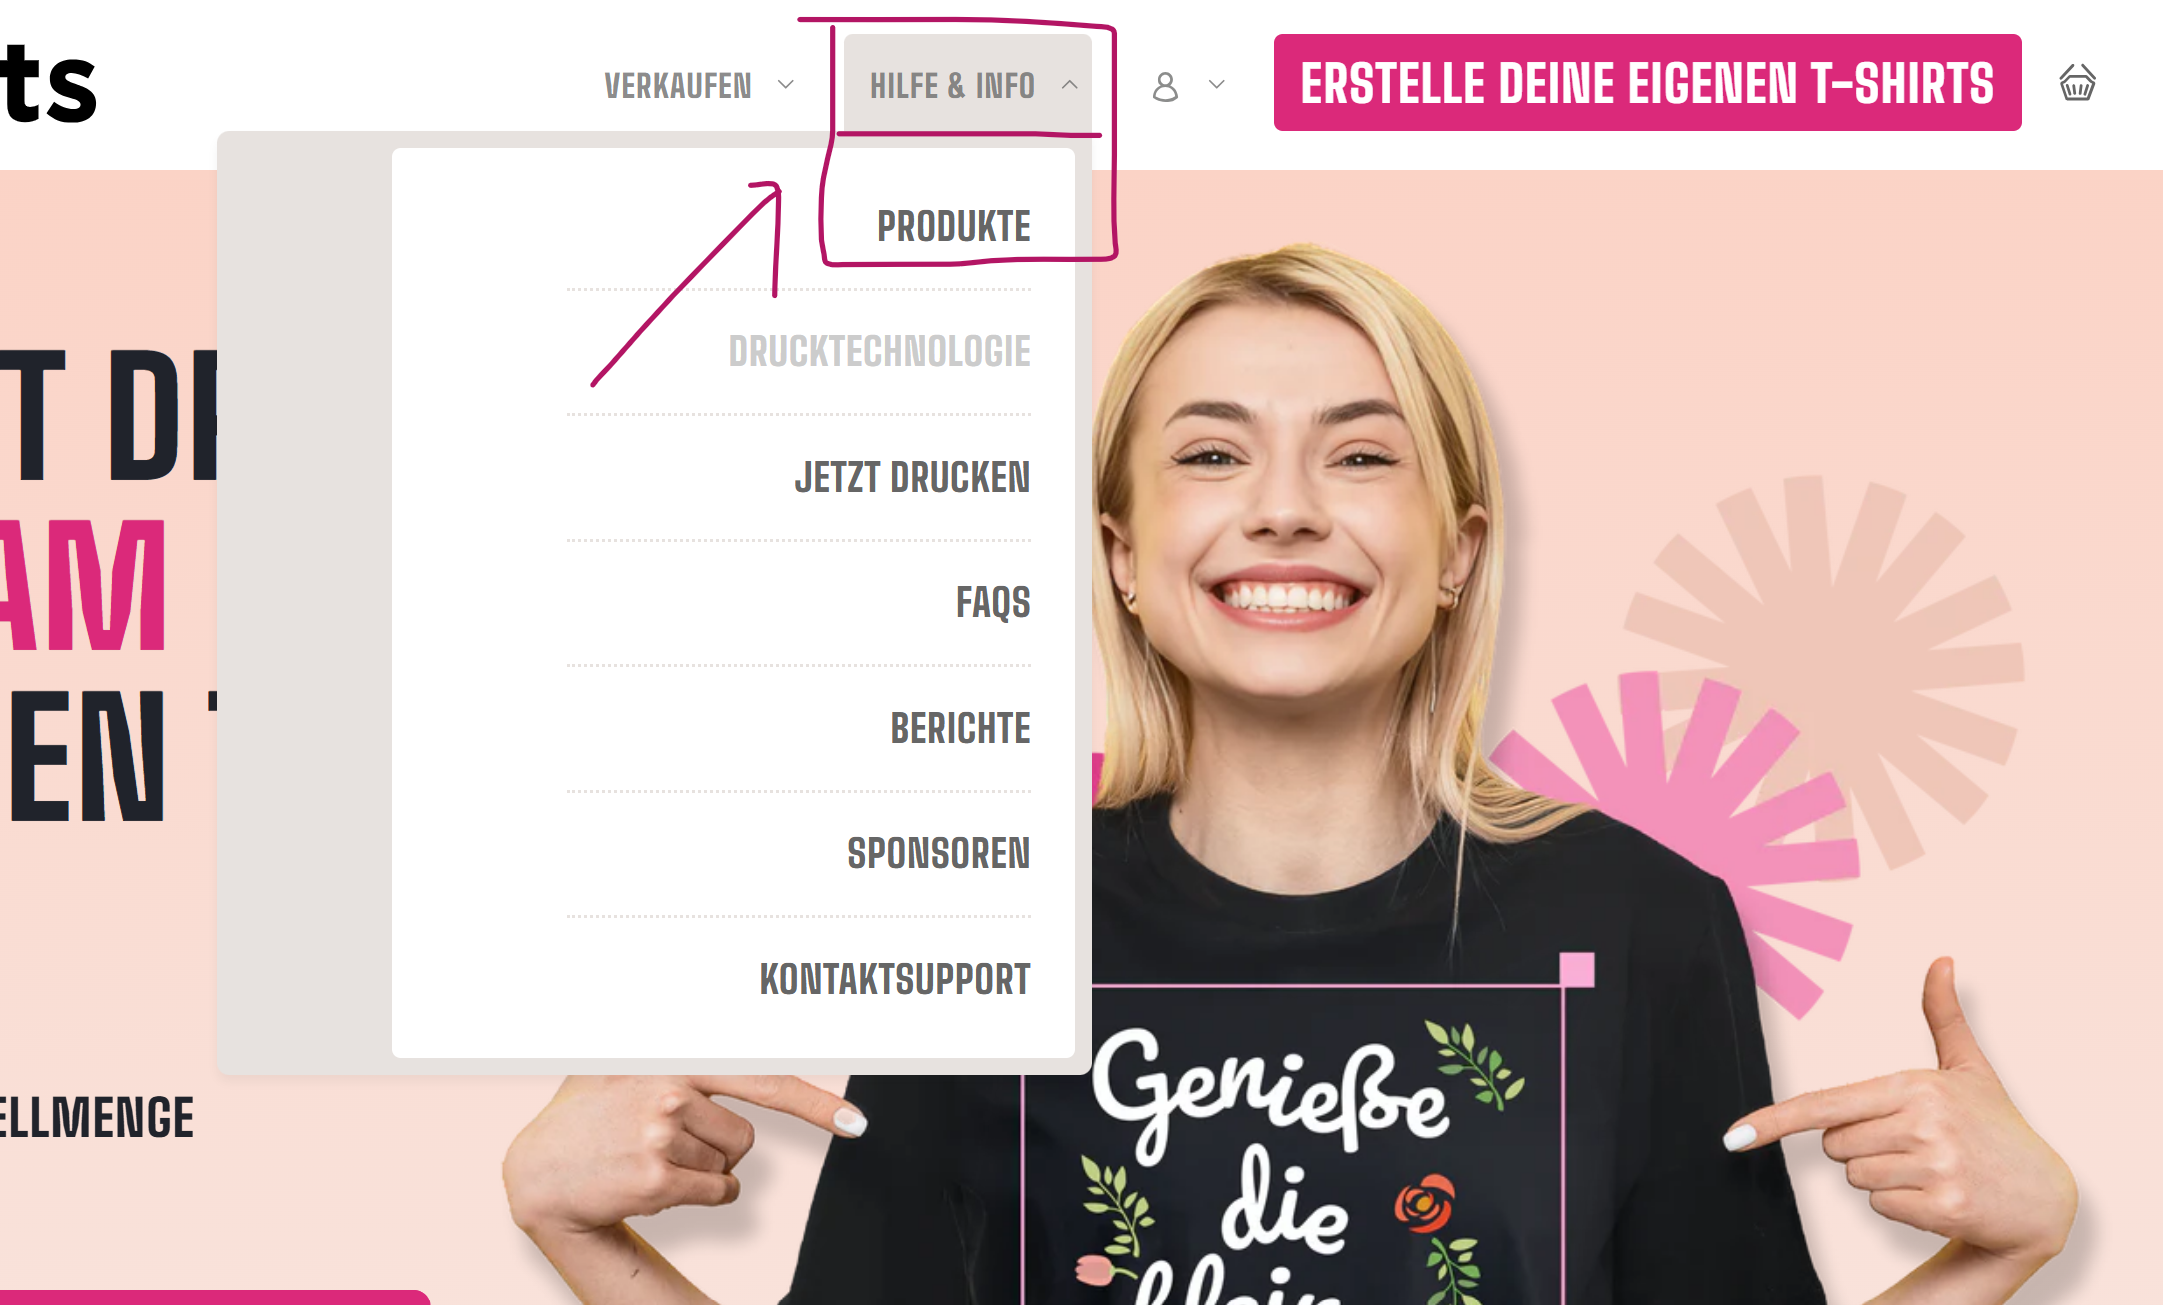The width and height of the screenshot is (2163, 1305).
Task: Expand the account dropdown chevron
Action: [x=1216, y=85]
